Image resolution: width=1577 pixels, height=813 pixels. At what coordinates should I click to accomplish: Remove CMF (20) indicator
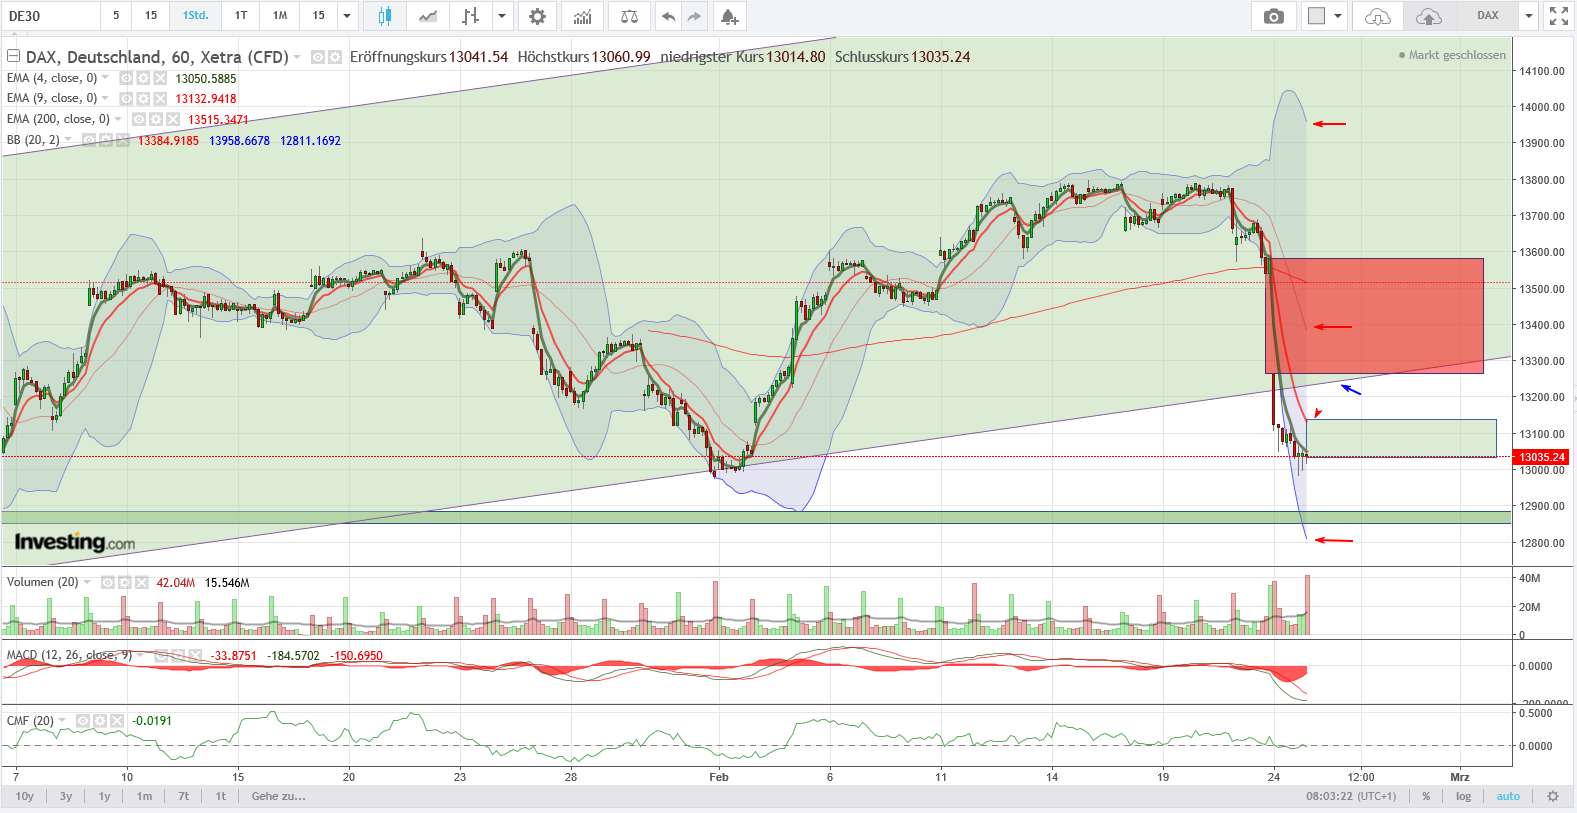(x=117, y=720)
